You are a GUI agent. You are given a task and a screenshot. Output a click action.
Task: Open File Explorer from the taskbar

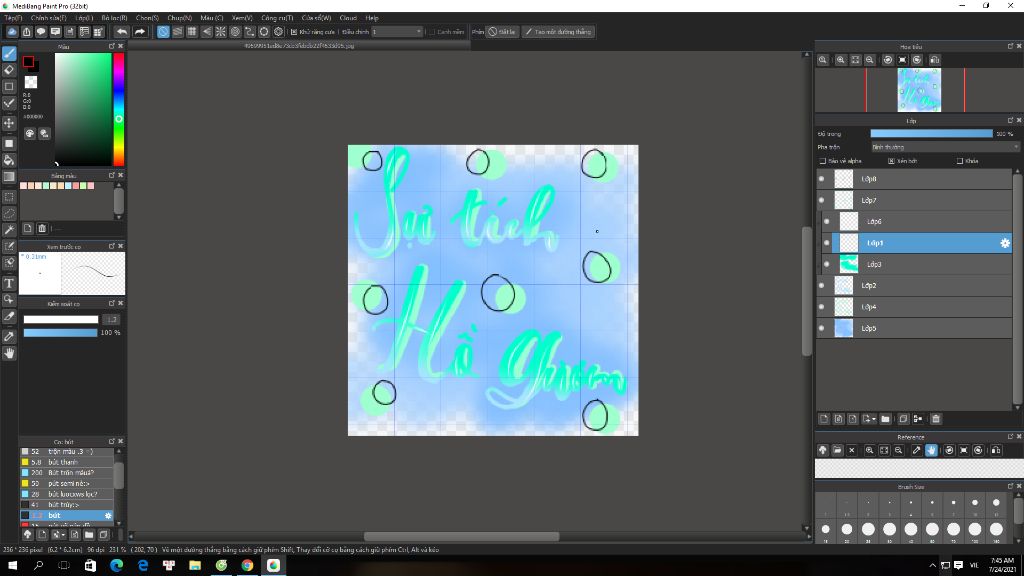click(195, 565)
